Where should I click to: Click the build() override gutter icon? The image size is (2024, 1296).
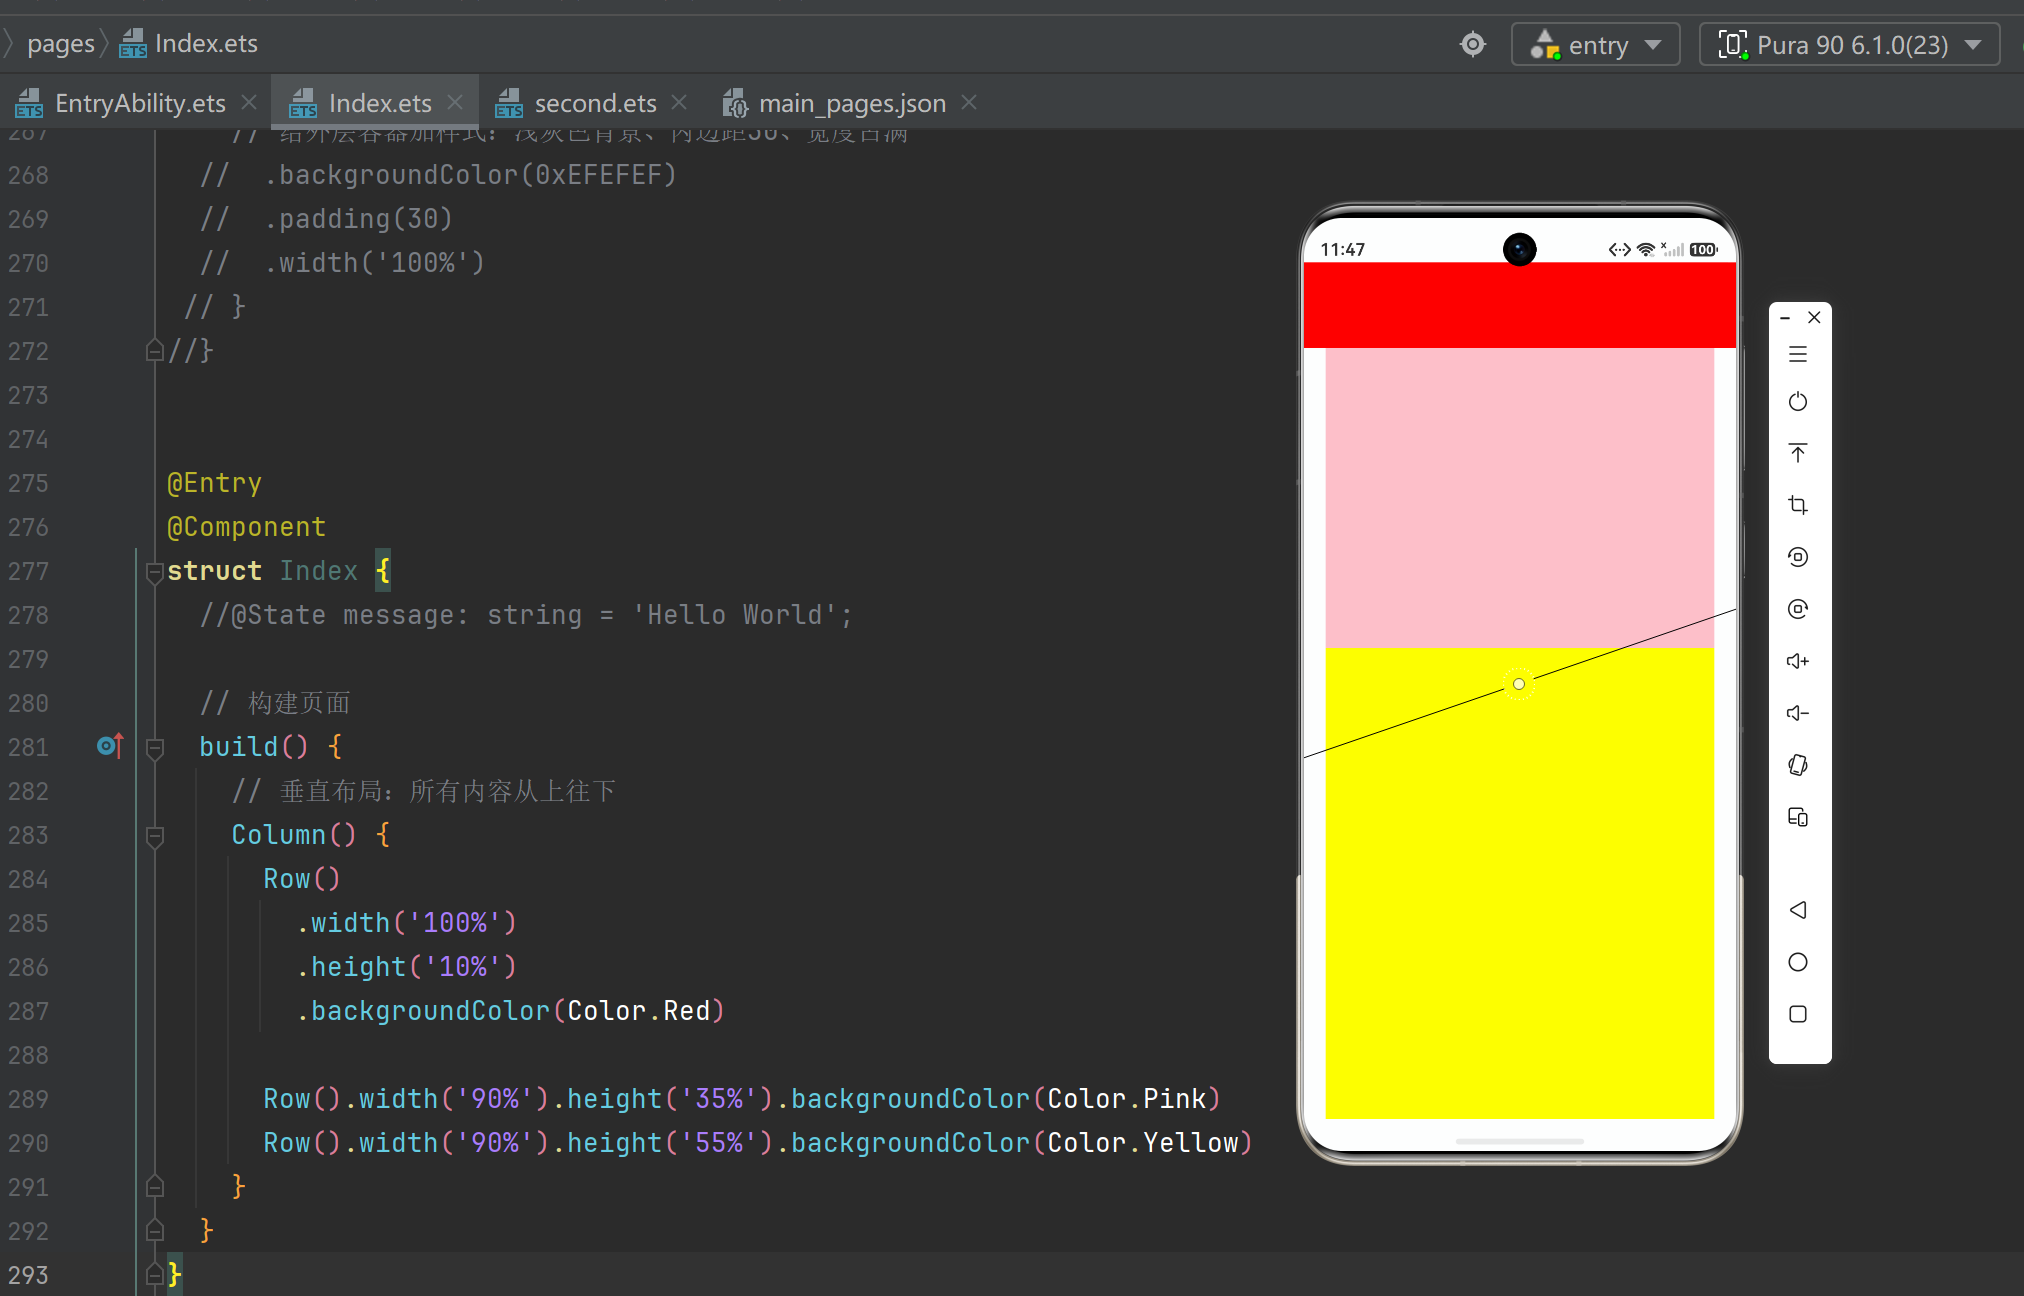pyautogui.click(x=110, y=745)
